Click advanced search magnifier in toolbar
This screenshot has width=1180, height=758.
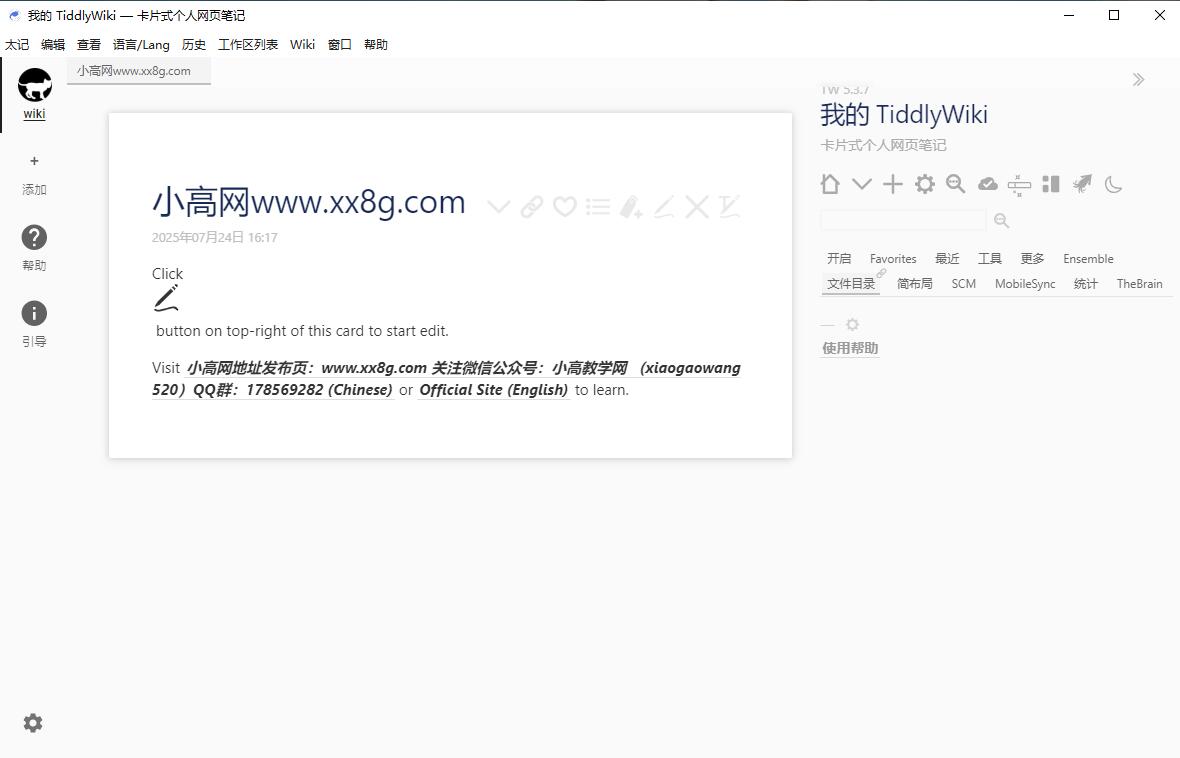pyautogui.click(x=956, y=184)
